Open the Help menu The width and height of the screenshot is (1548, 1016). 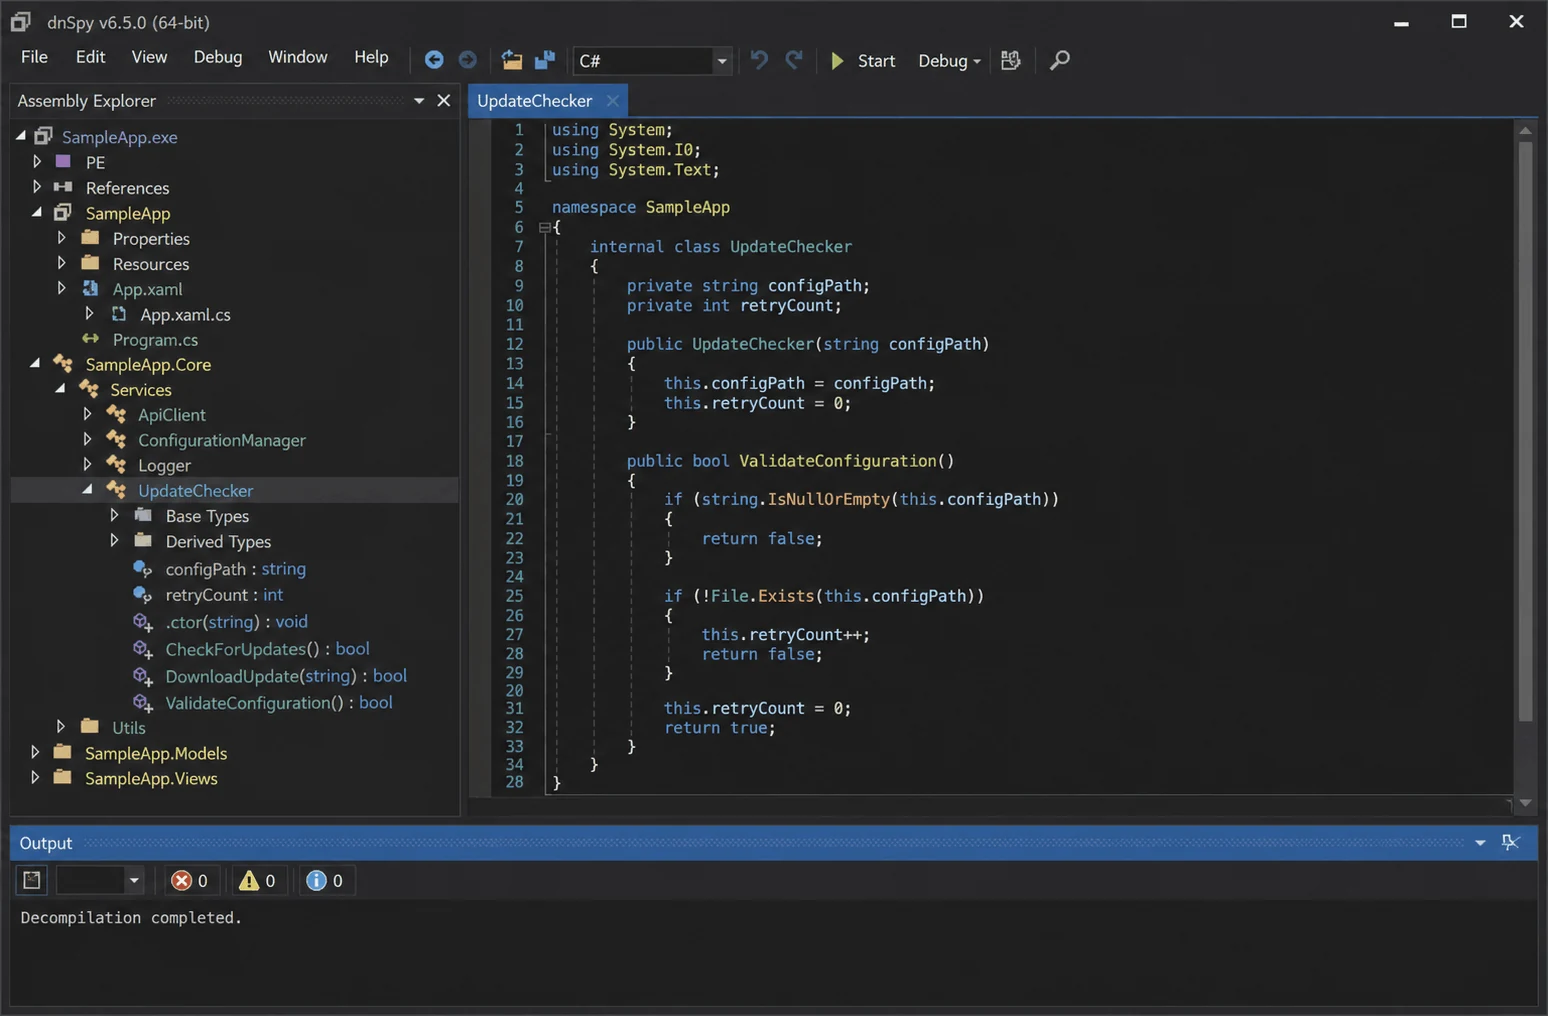tap(371, 57)
